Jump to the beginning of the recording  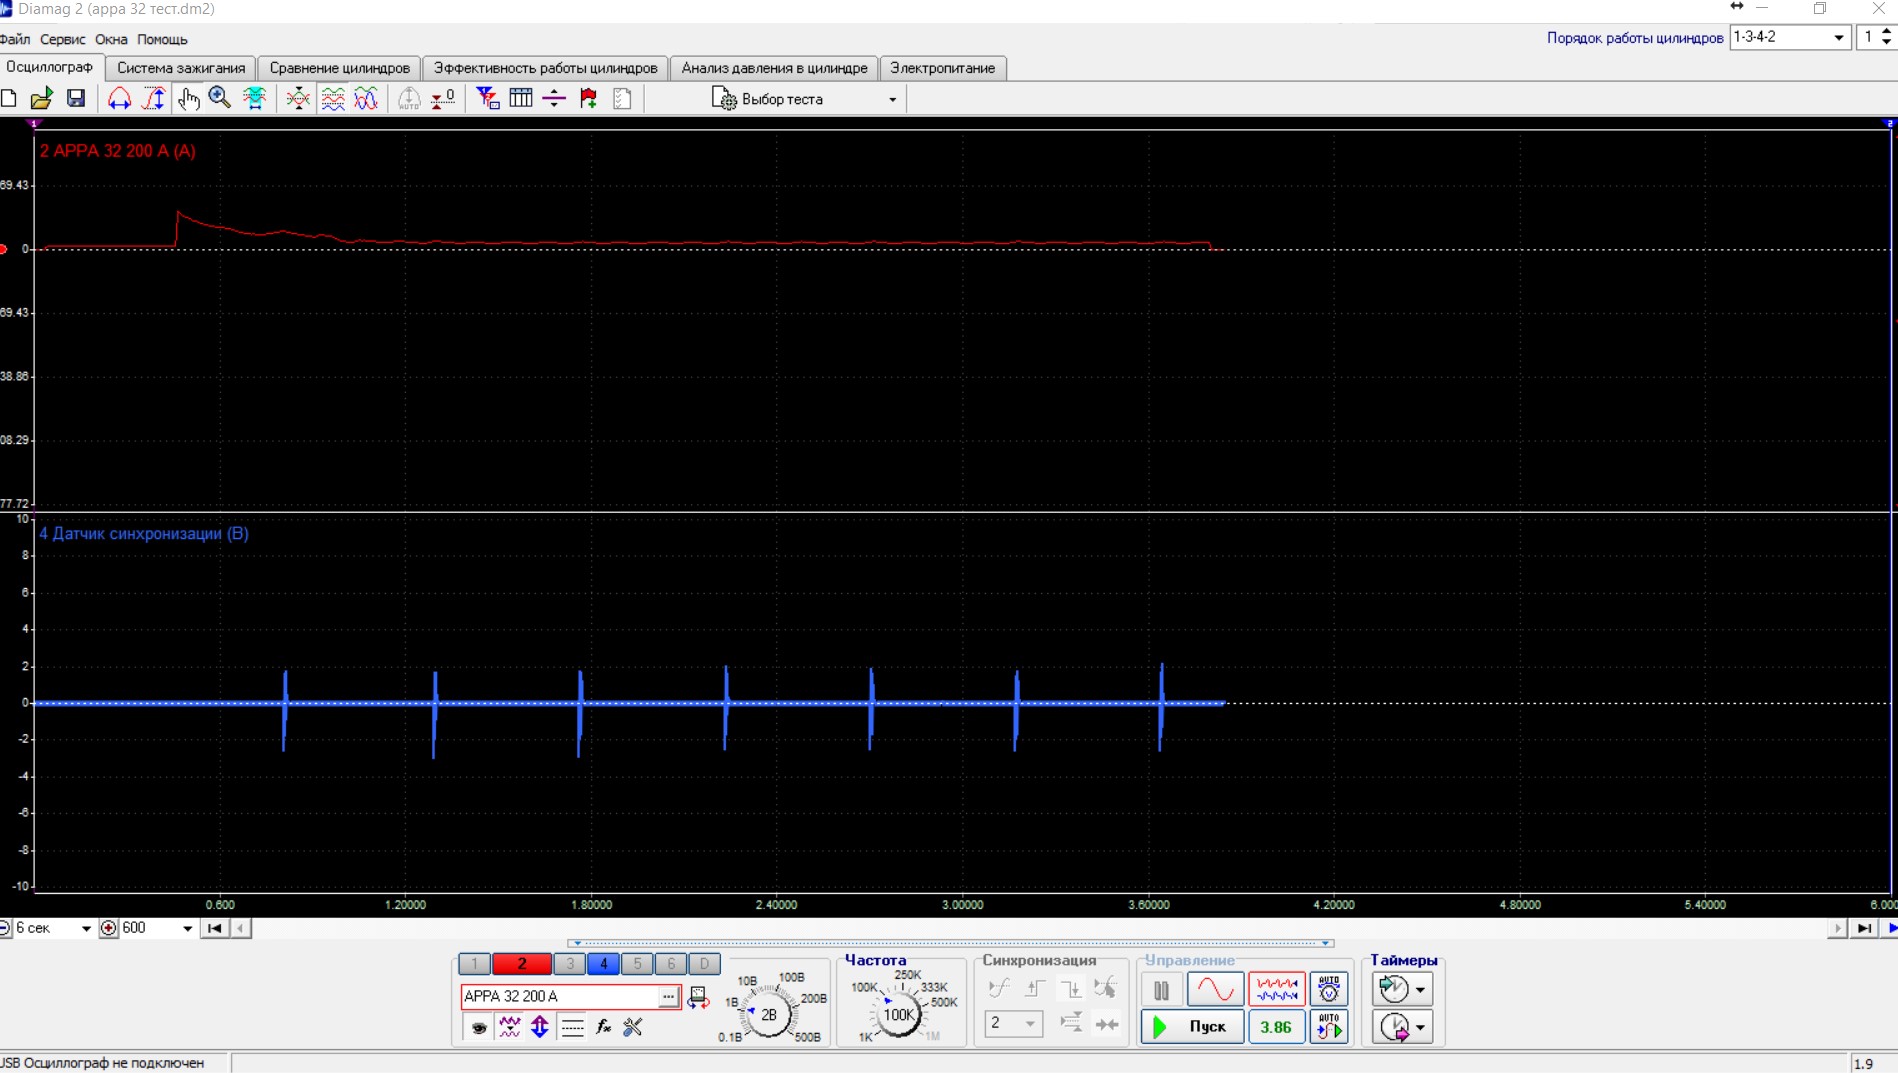pos(214,928)
